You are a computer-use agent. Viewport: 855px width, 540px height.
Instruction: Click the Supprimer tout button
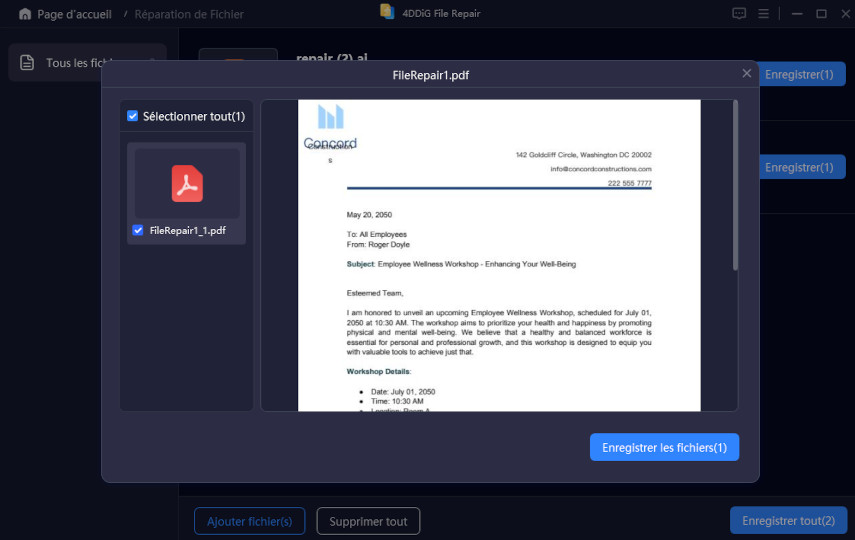[368, 521]
